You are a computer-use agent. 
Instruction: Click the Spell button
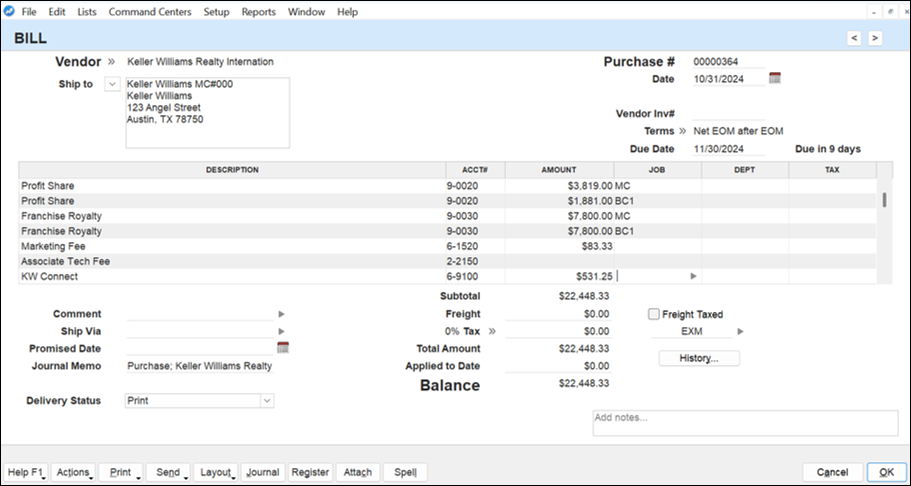point(406,473)
